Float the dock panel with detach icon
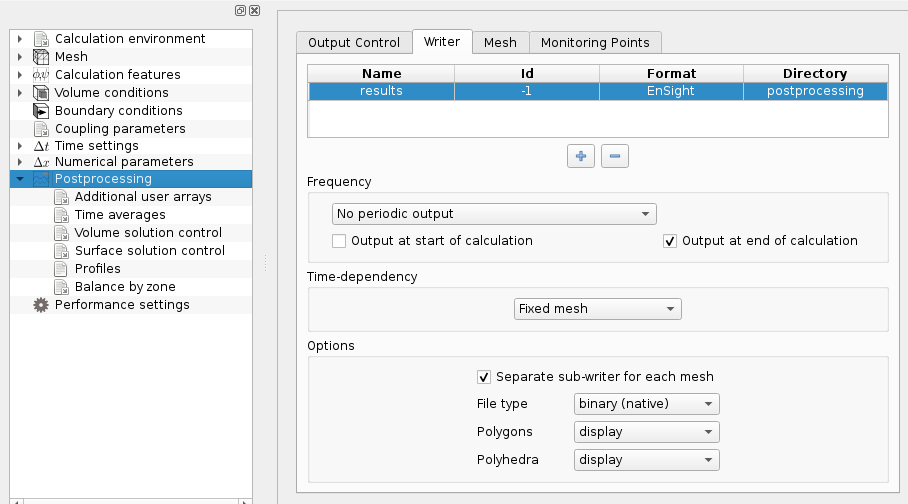Viewport: 908px width, 504px height. point(240,10)
